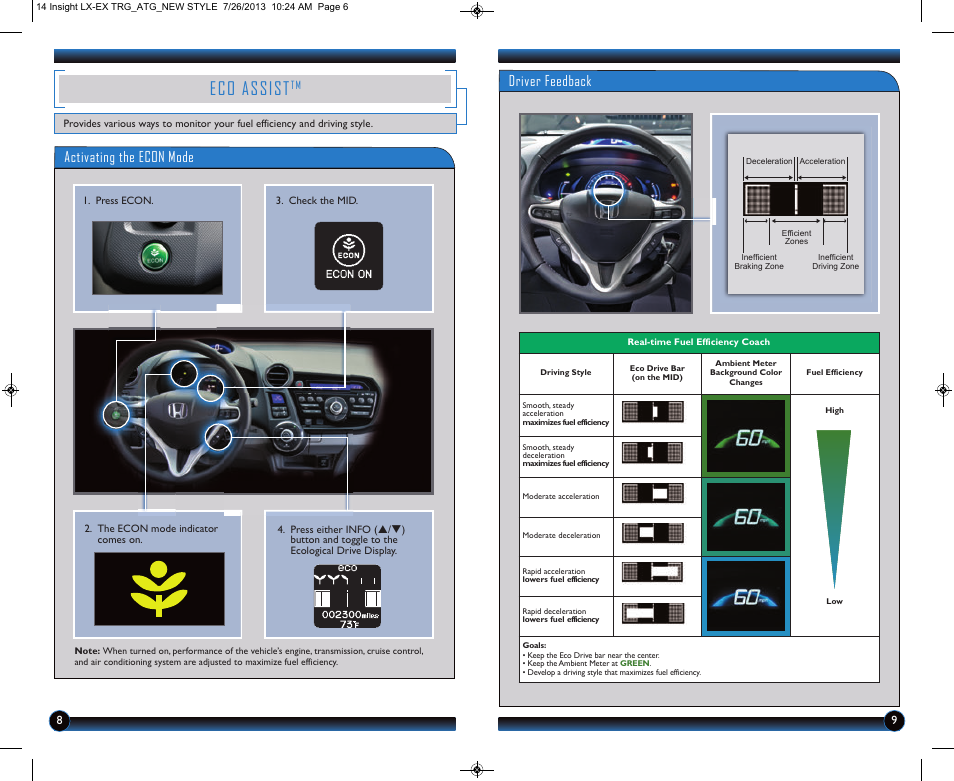Click the 'High' fuel efficiency label
Screen dimensions: 954x781
coord(834,411)
